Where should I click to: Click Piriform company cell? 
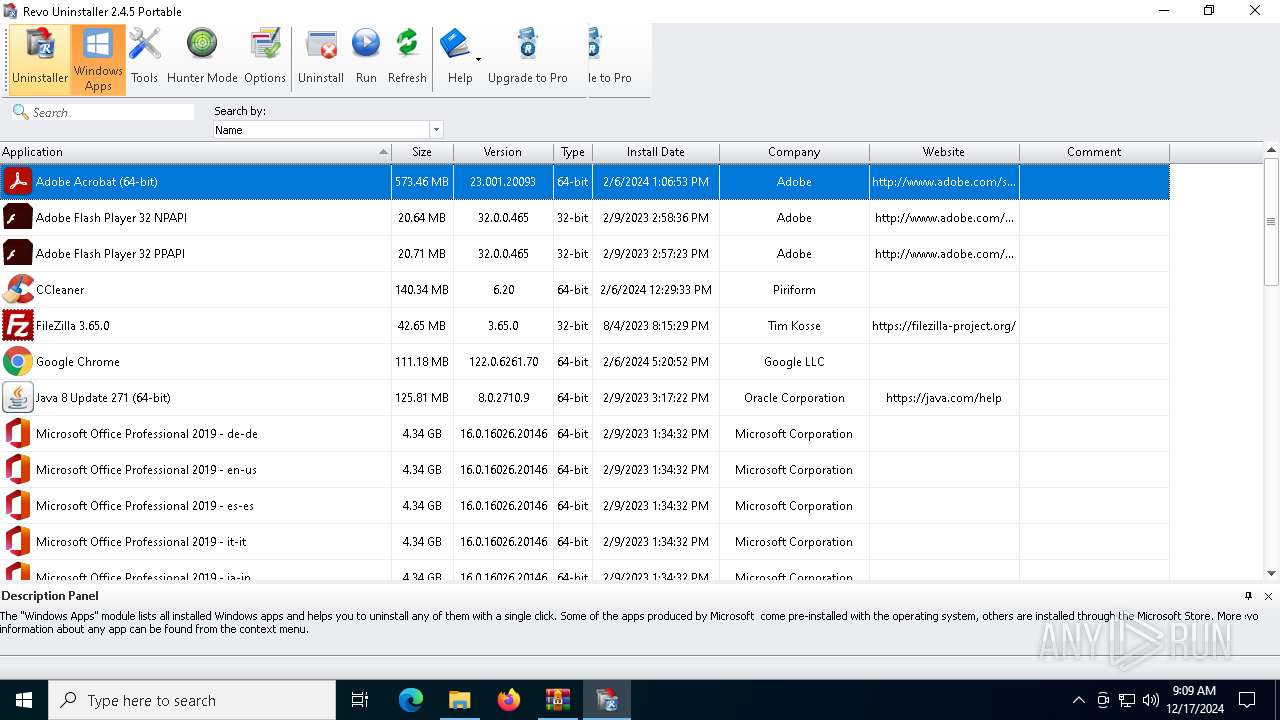click(x=794, y=290)
